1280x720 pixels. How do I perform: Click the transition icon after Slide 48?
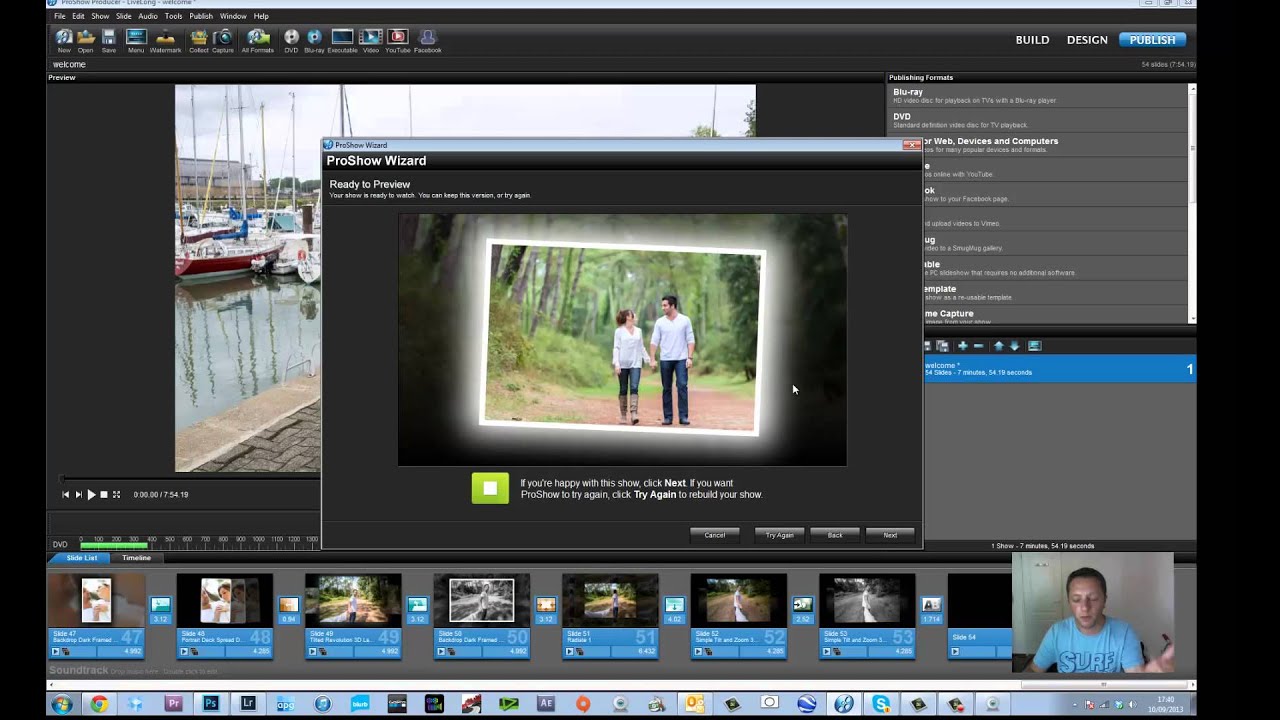coord(289,604)
